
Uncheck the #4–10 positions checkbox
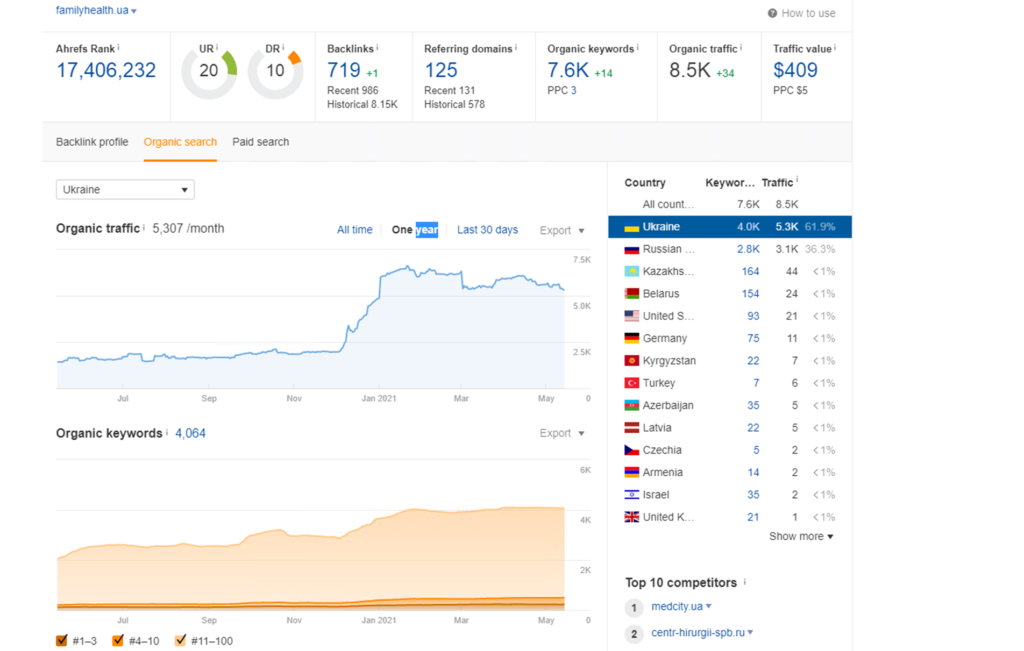118,641
